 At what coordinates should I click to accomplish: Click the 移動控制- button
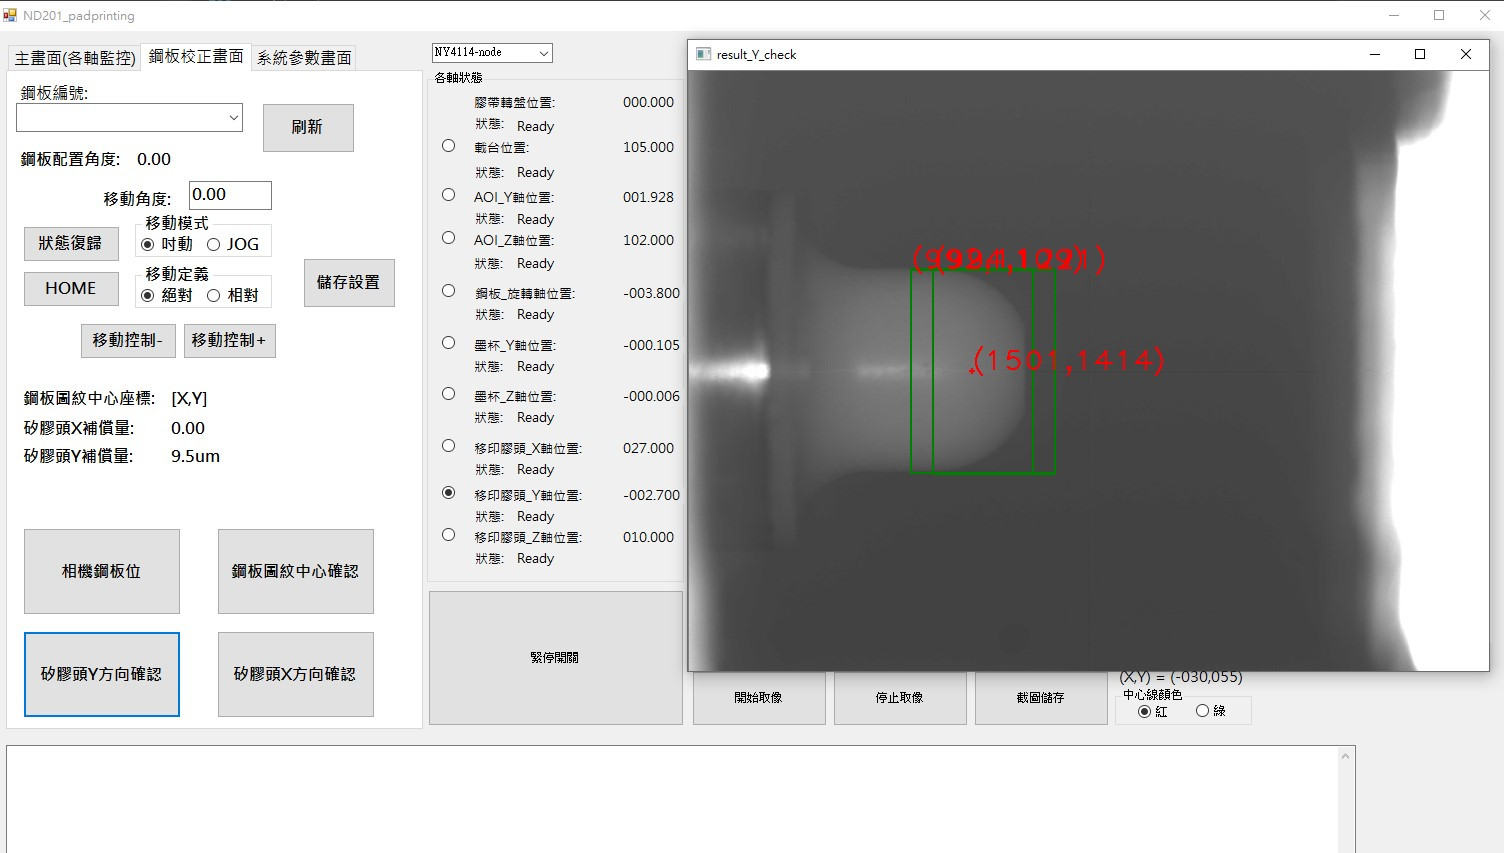pyautogui.click(x=128, y=340)
